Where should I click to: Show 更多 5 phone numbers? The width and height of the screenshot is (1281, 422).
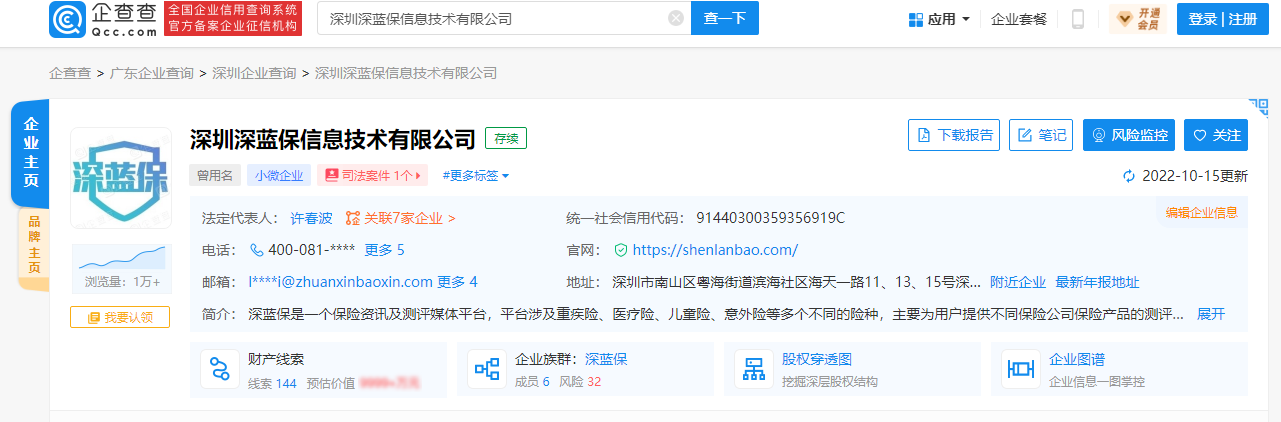coord(384,250)
